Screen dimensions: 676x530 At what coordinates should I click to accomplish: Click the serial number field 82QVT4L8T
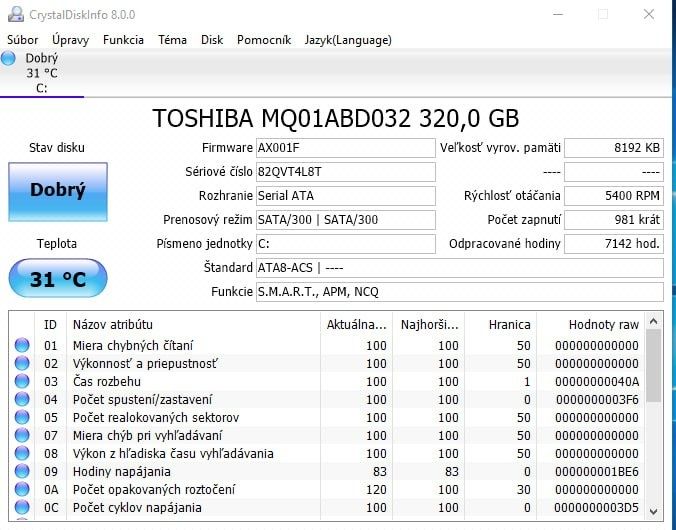tap(345, 172)
